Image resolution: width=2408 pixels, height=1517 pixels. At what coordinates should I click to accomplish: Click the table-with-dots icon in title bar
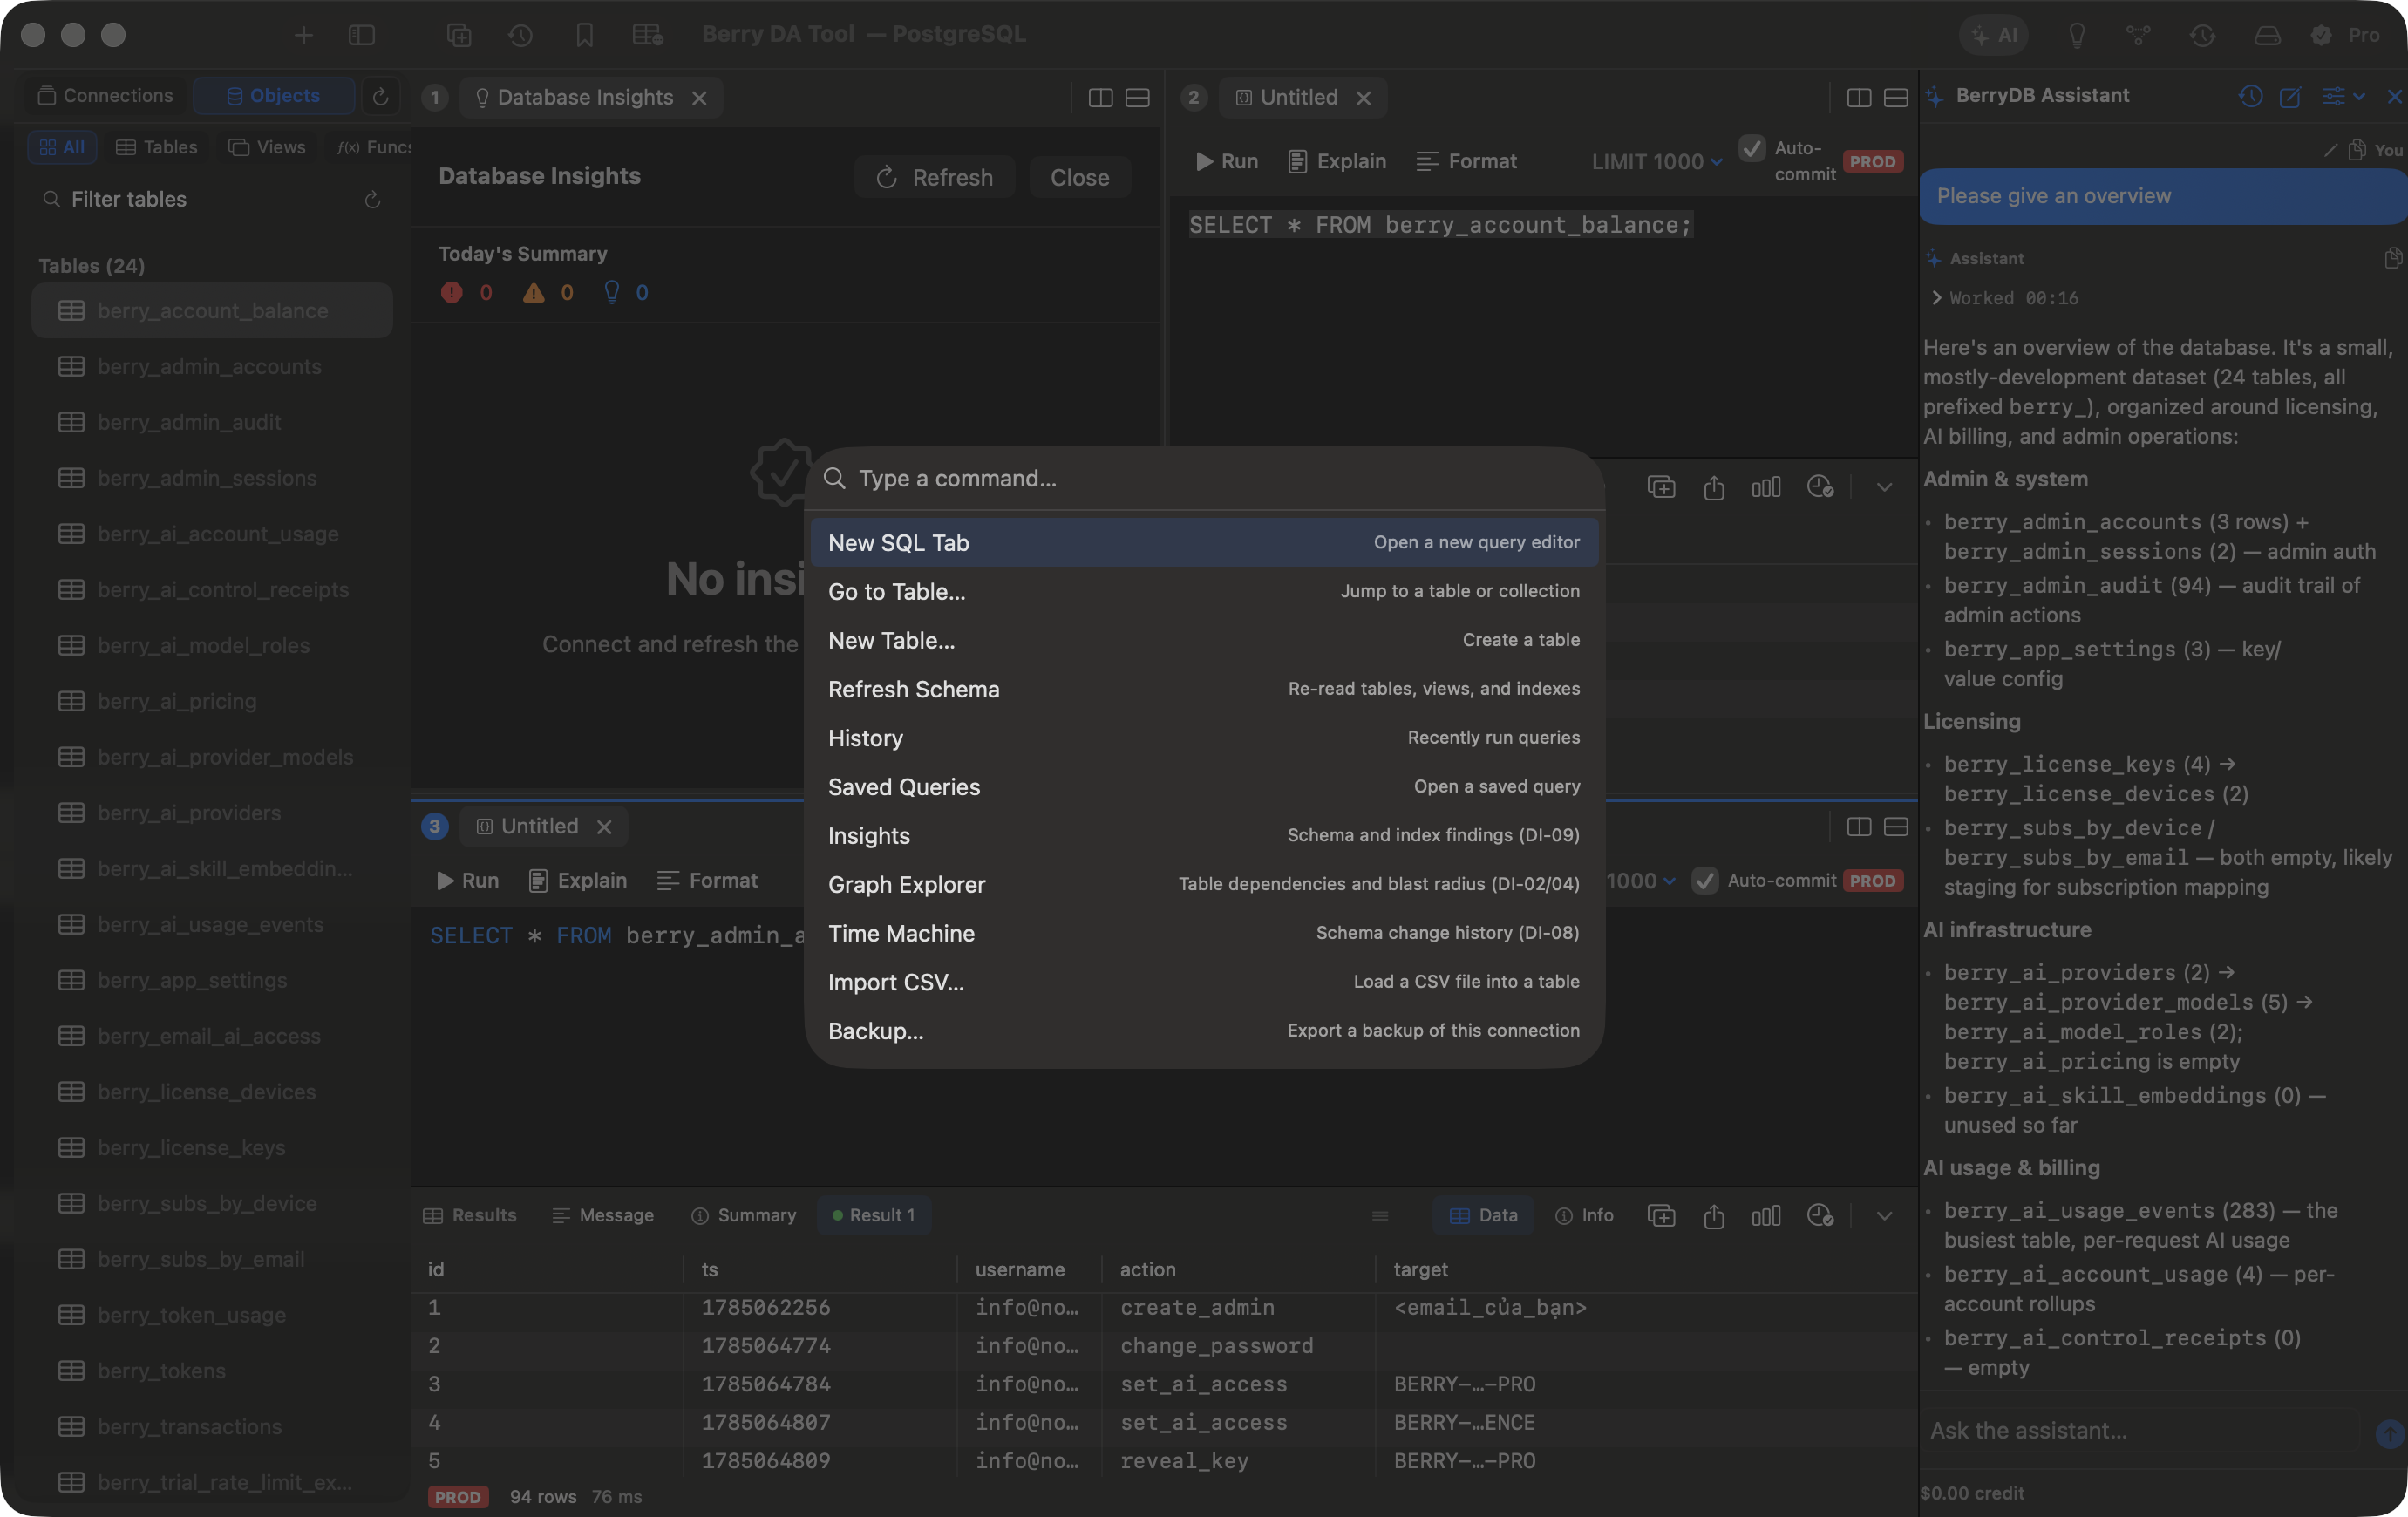(648, 35)
